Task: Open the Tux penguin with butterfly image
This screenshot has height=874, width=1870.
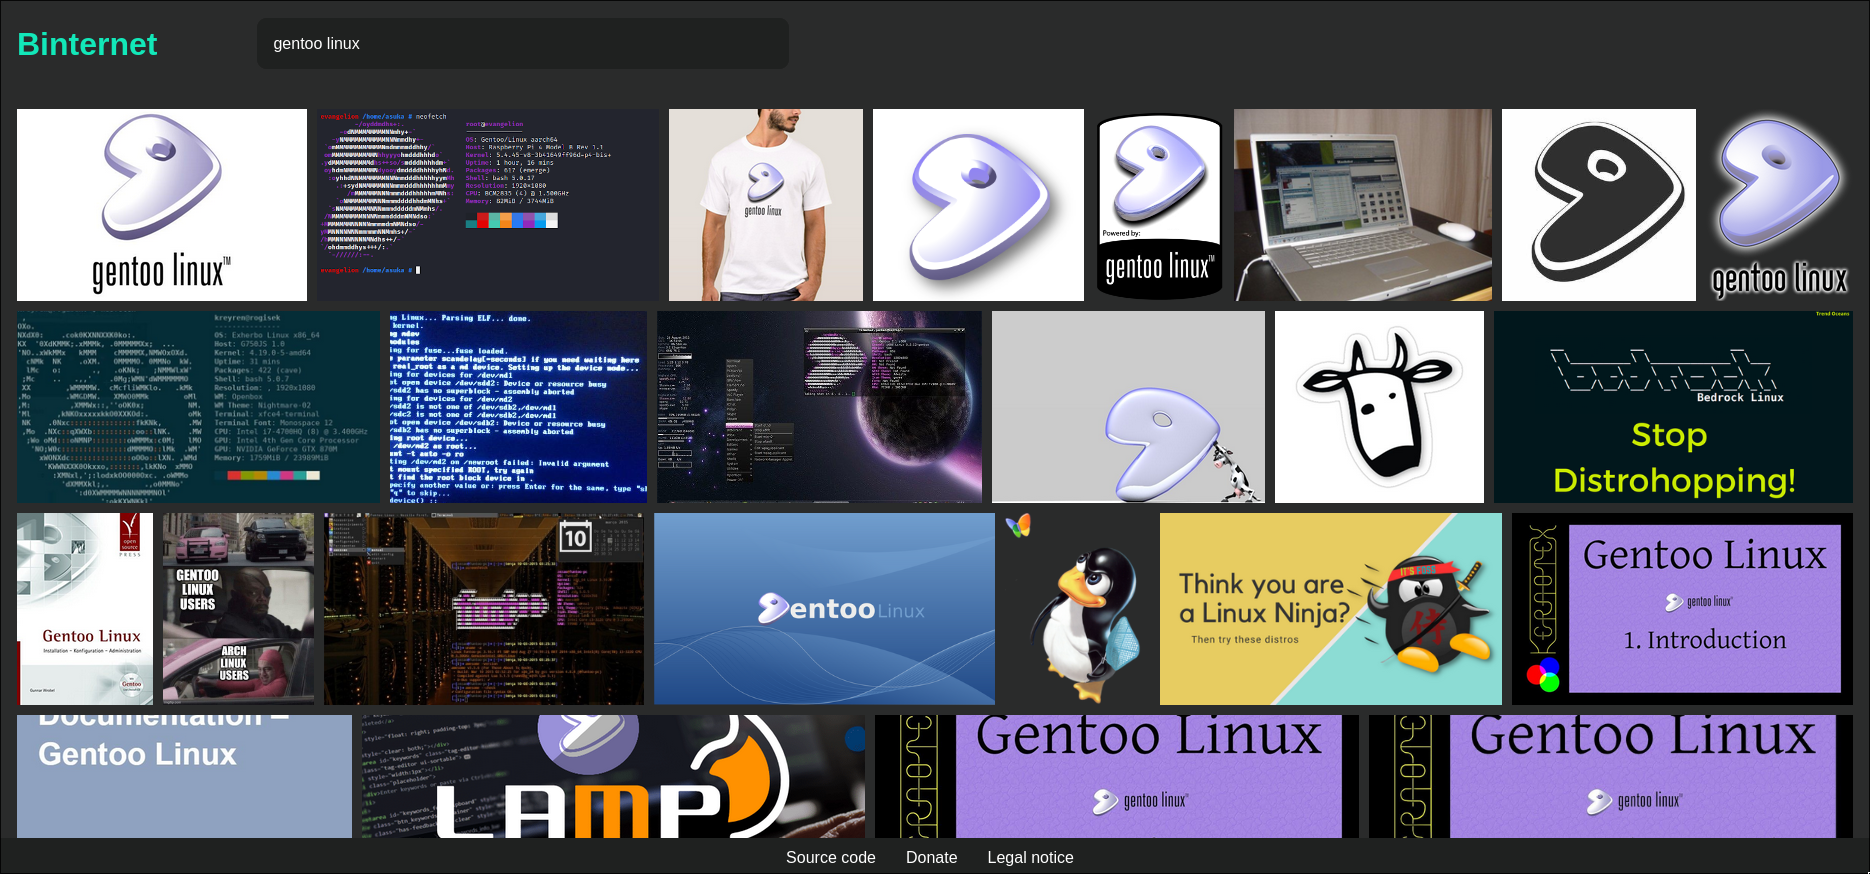Action: point(1077,609)
